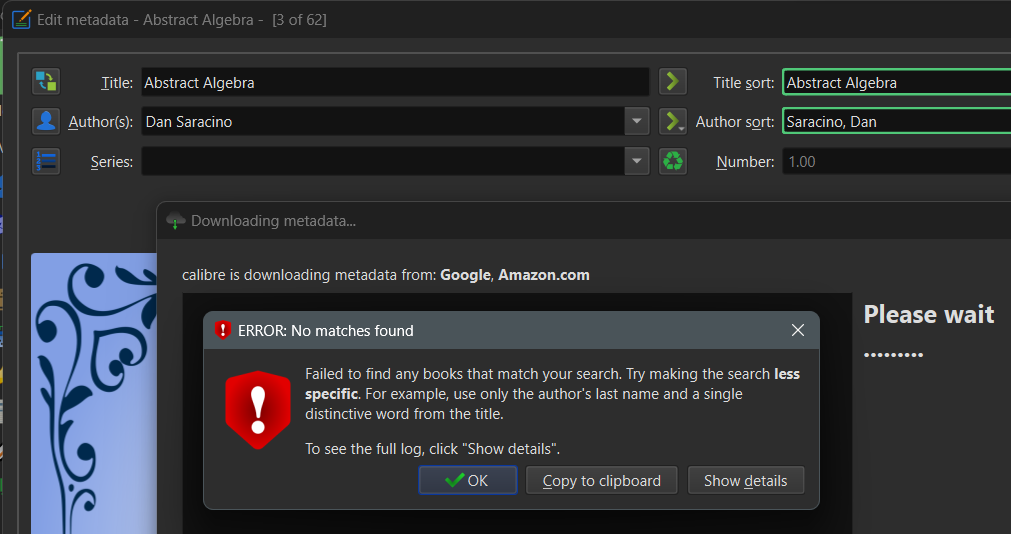Open the manage authors editor icon
The width and height of the screenshot is (1011, 534).
tap(46, 121)
